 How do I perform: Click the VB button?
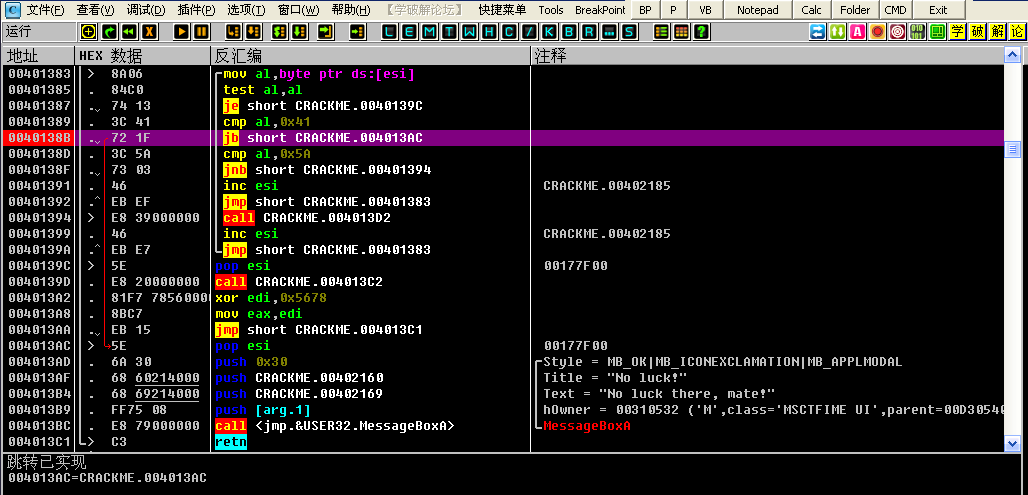click(x=705, y=10)
